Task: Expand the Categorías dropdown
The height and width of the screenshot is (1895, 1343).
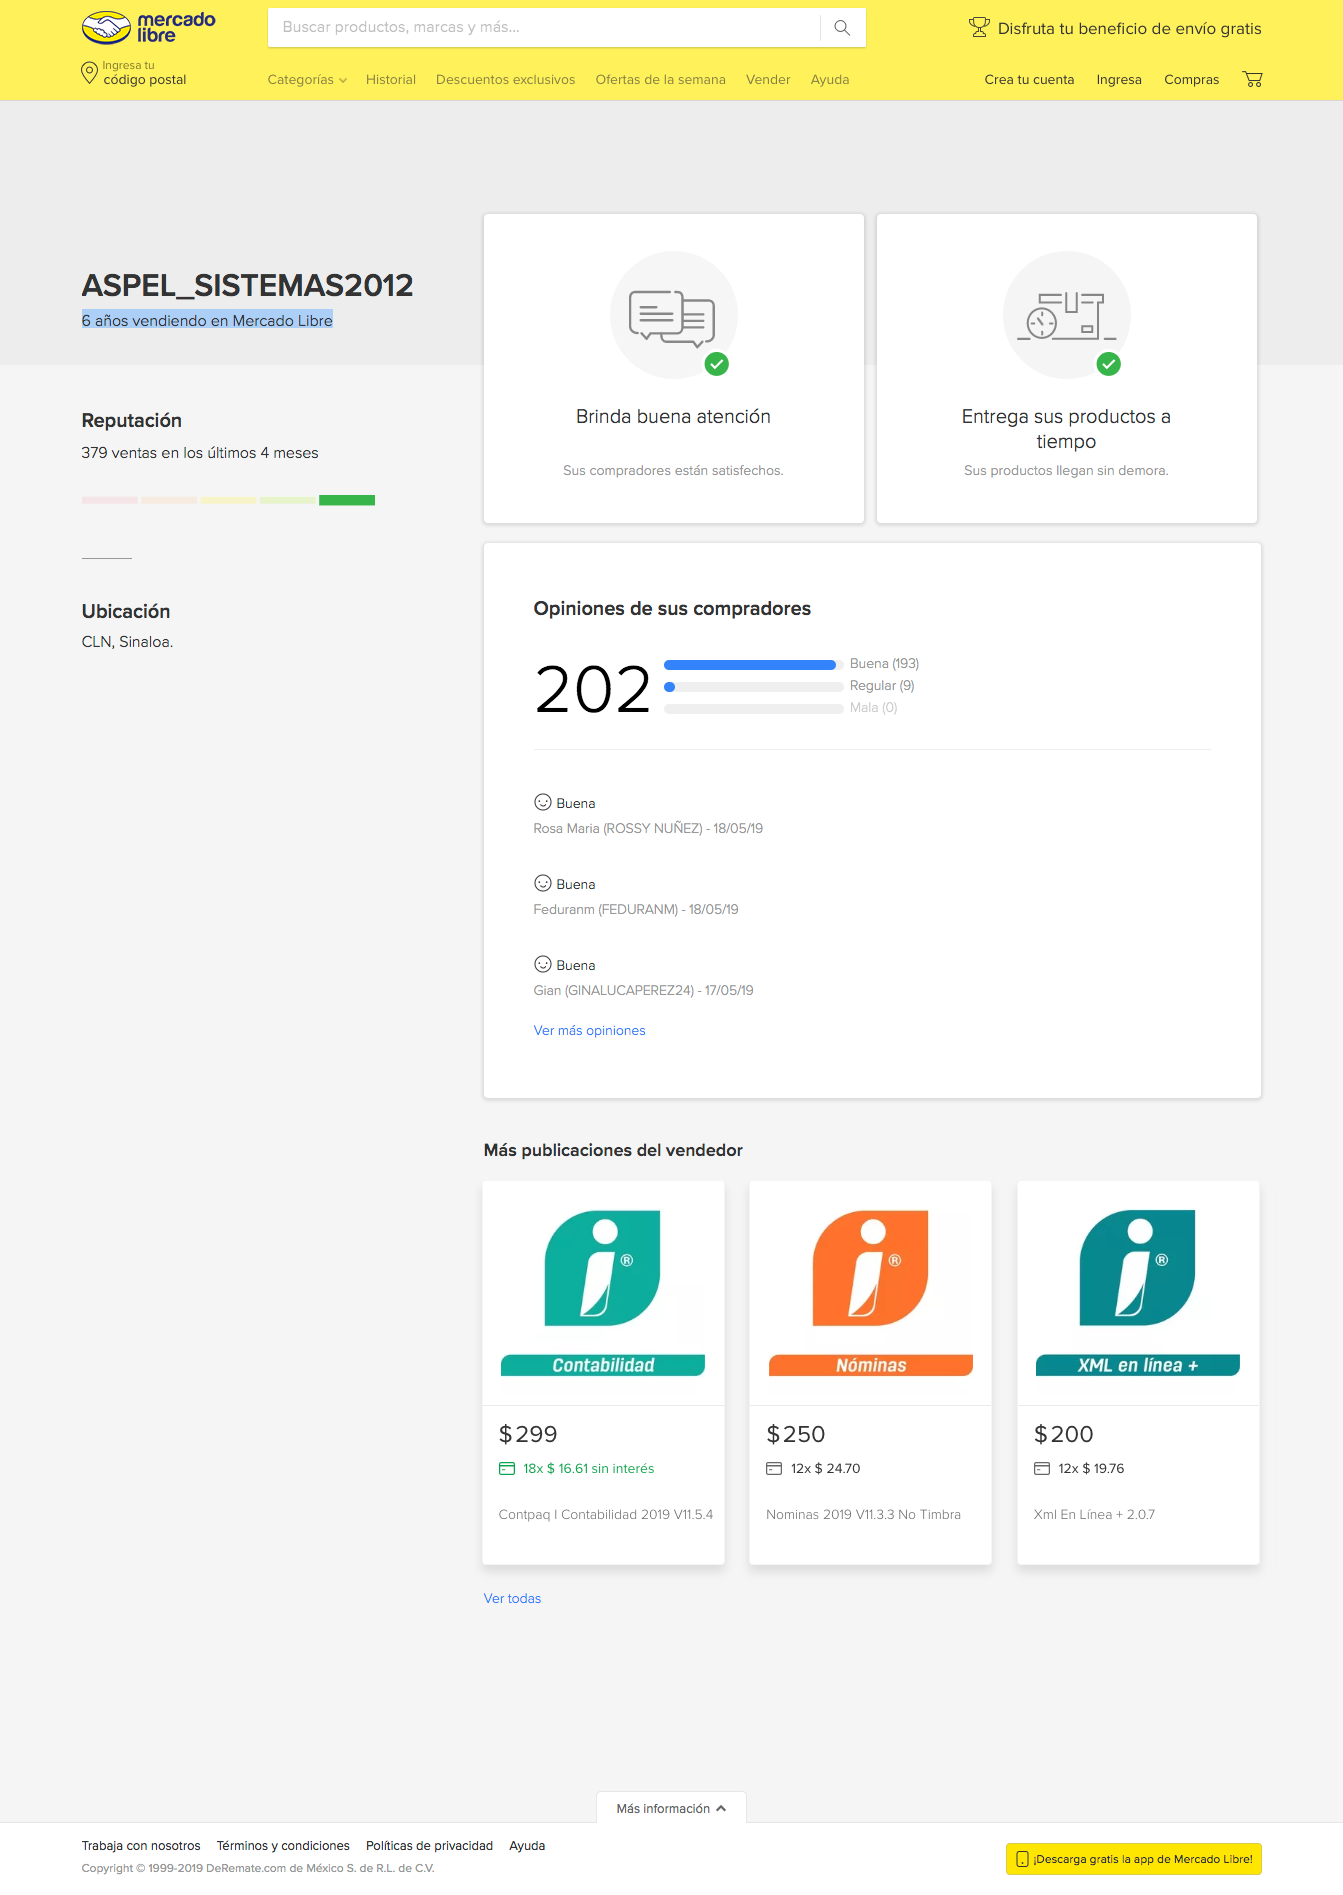Action: tap(306, 80)
